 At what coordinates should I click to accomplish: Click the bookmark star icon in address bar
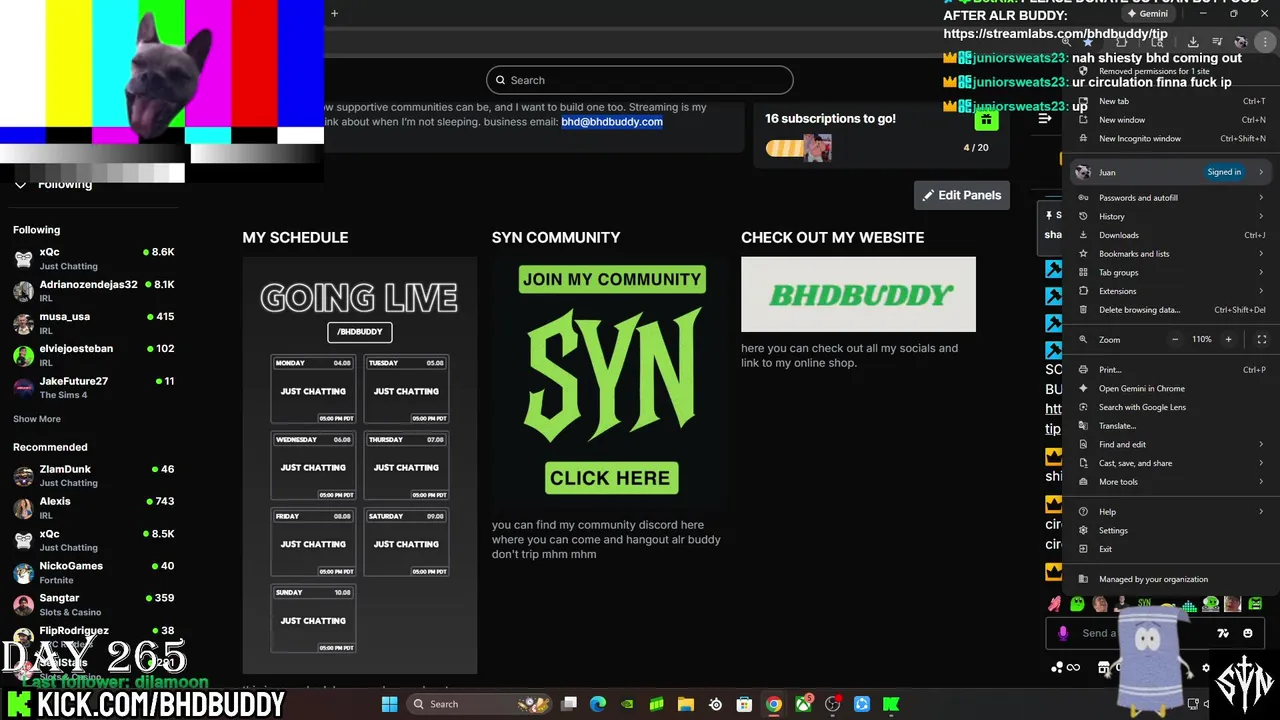click(1088, 42)
